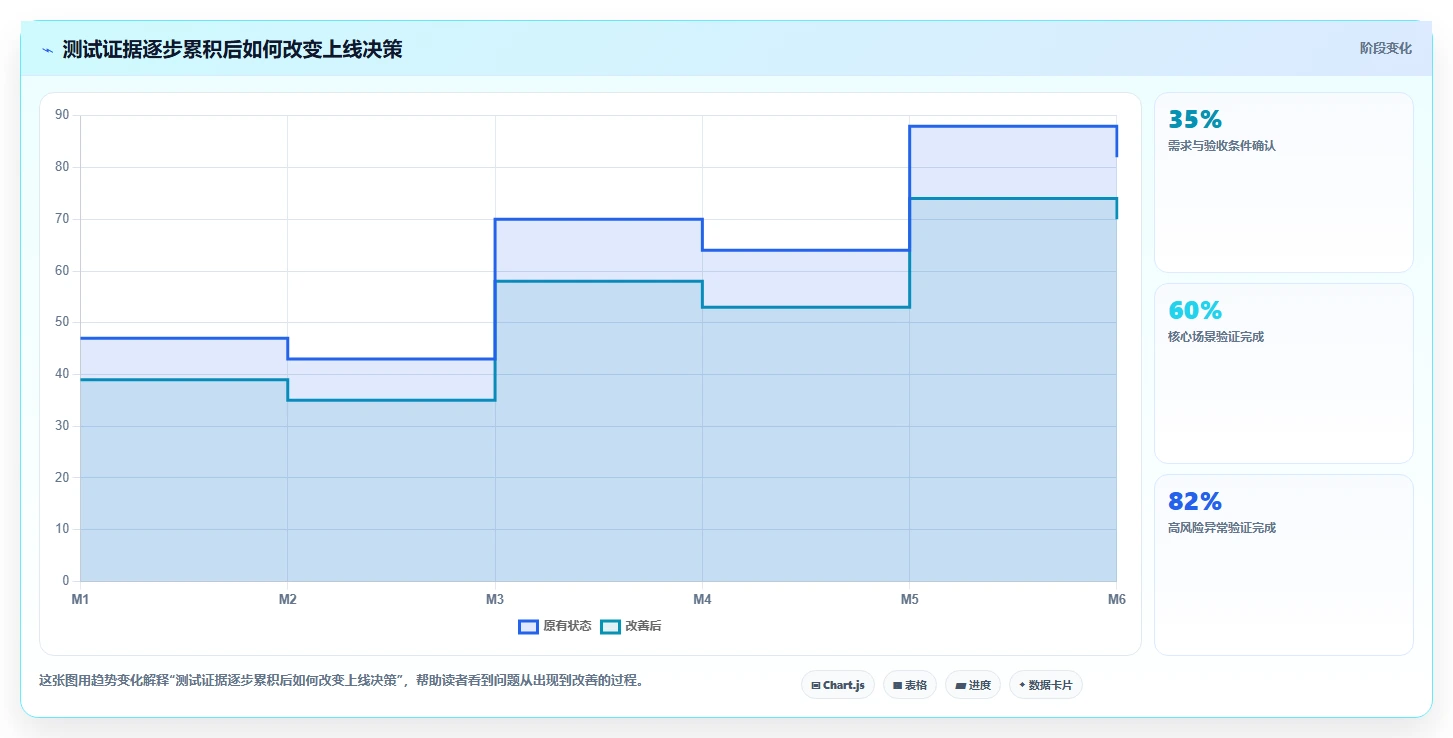Toggle the 原有状态 legend swatch

528,627
